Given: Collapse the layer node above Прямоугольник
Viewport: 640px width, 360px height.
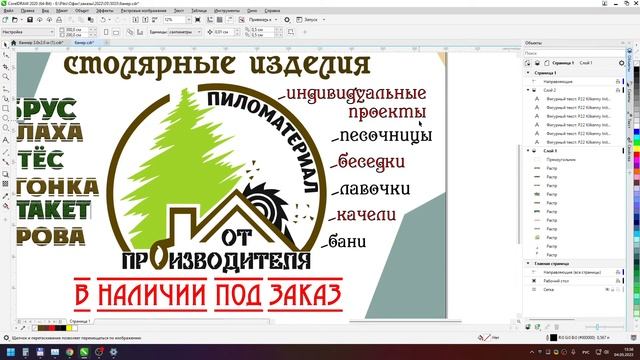Looking at the screenshot, I should (x=528, y=151).
